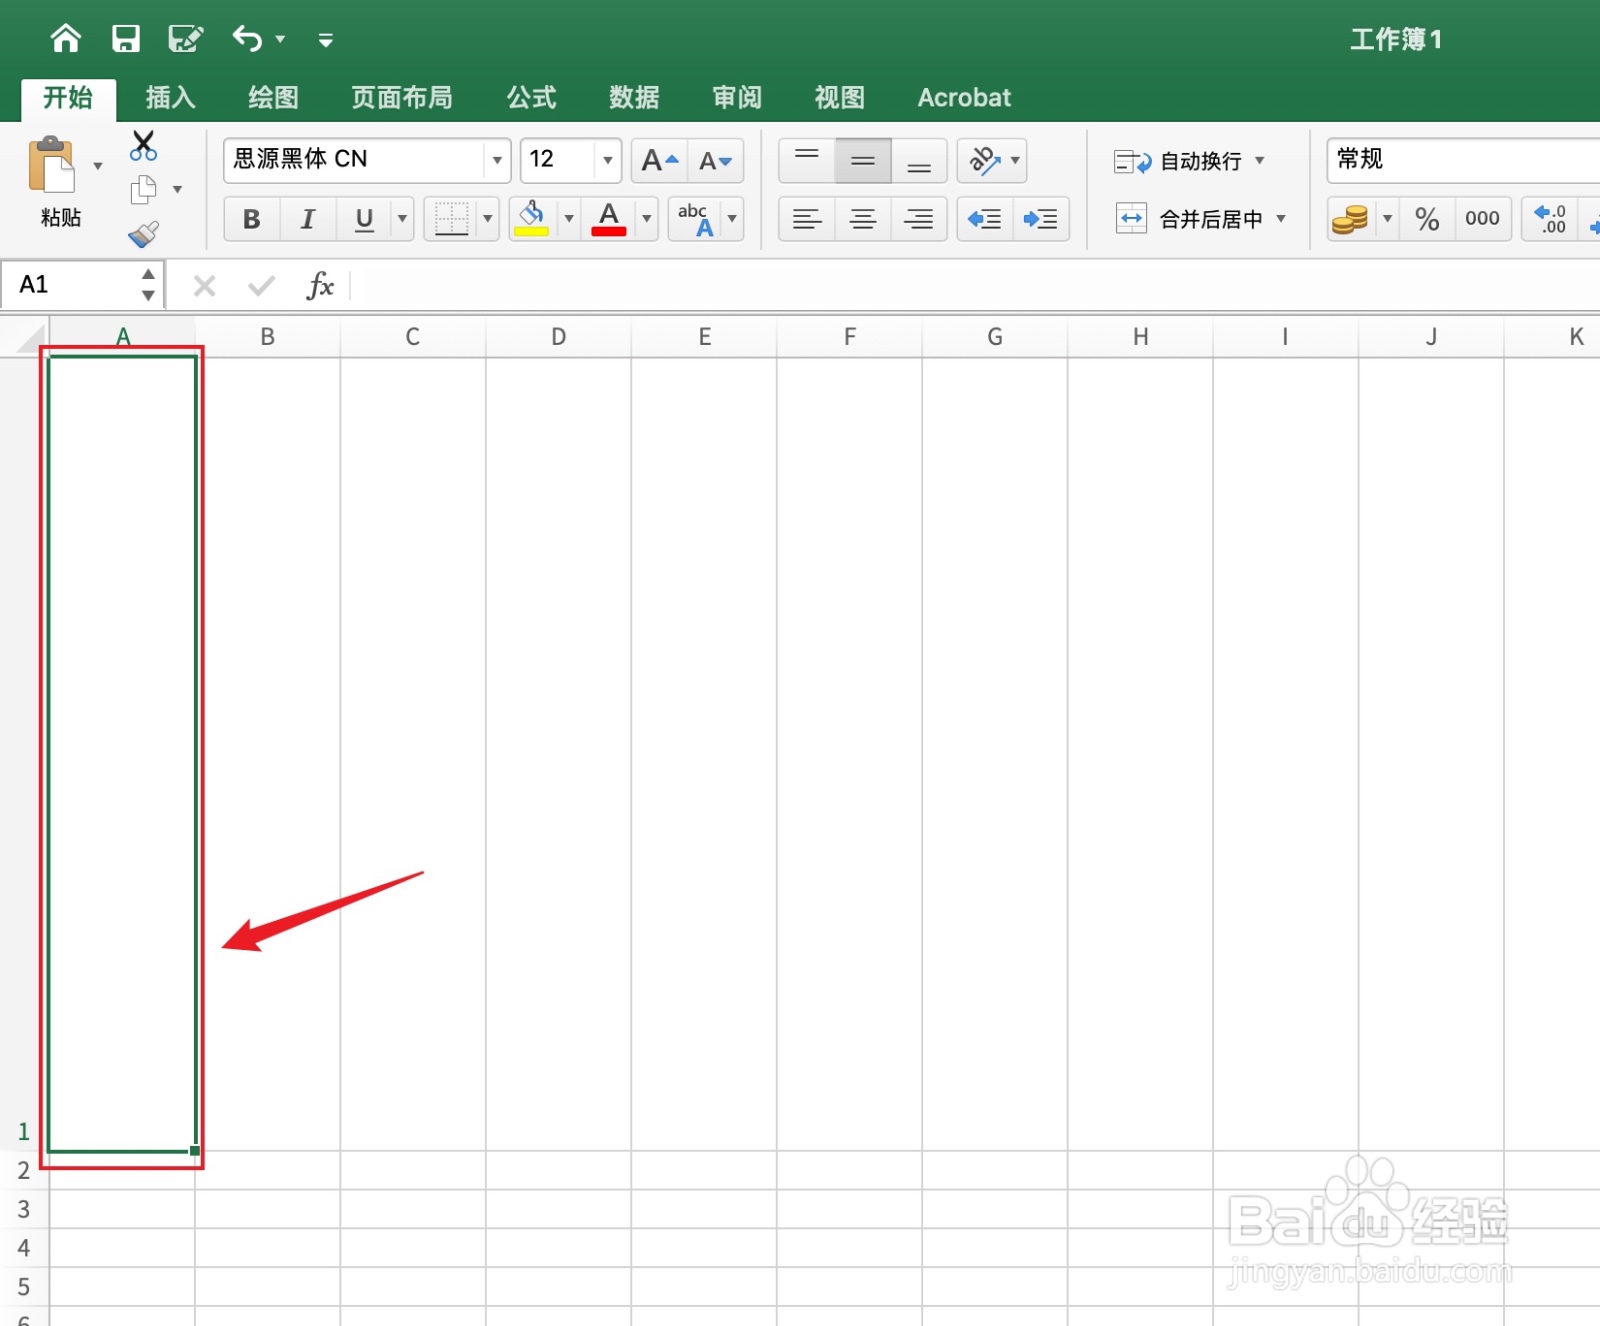The height and width of the screenshot is (1326, 1600).
Task: Increase indent
Action: click(1041, 219)
